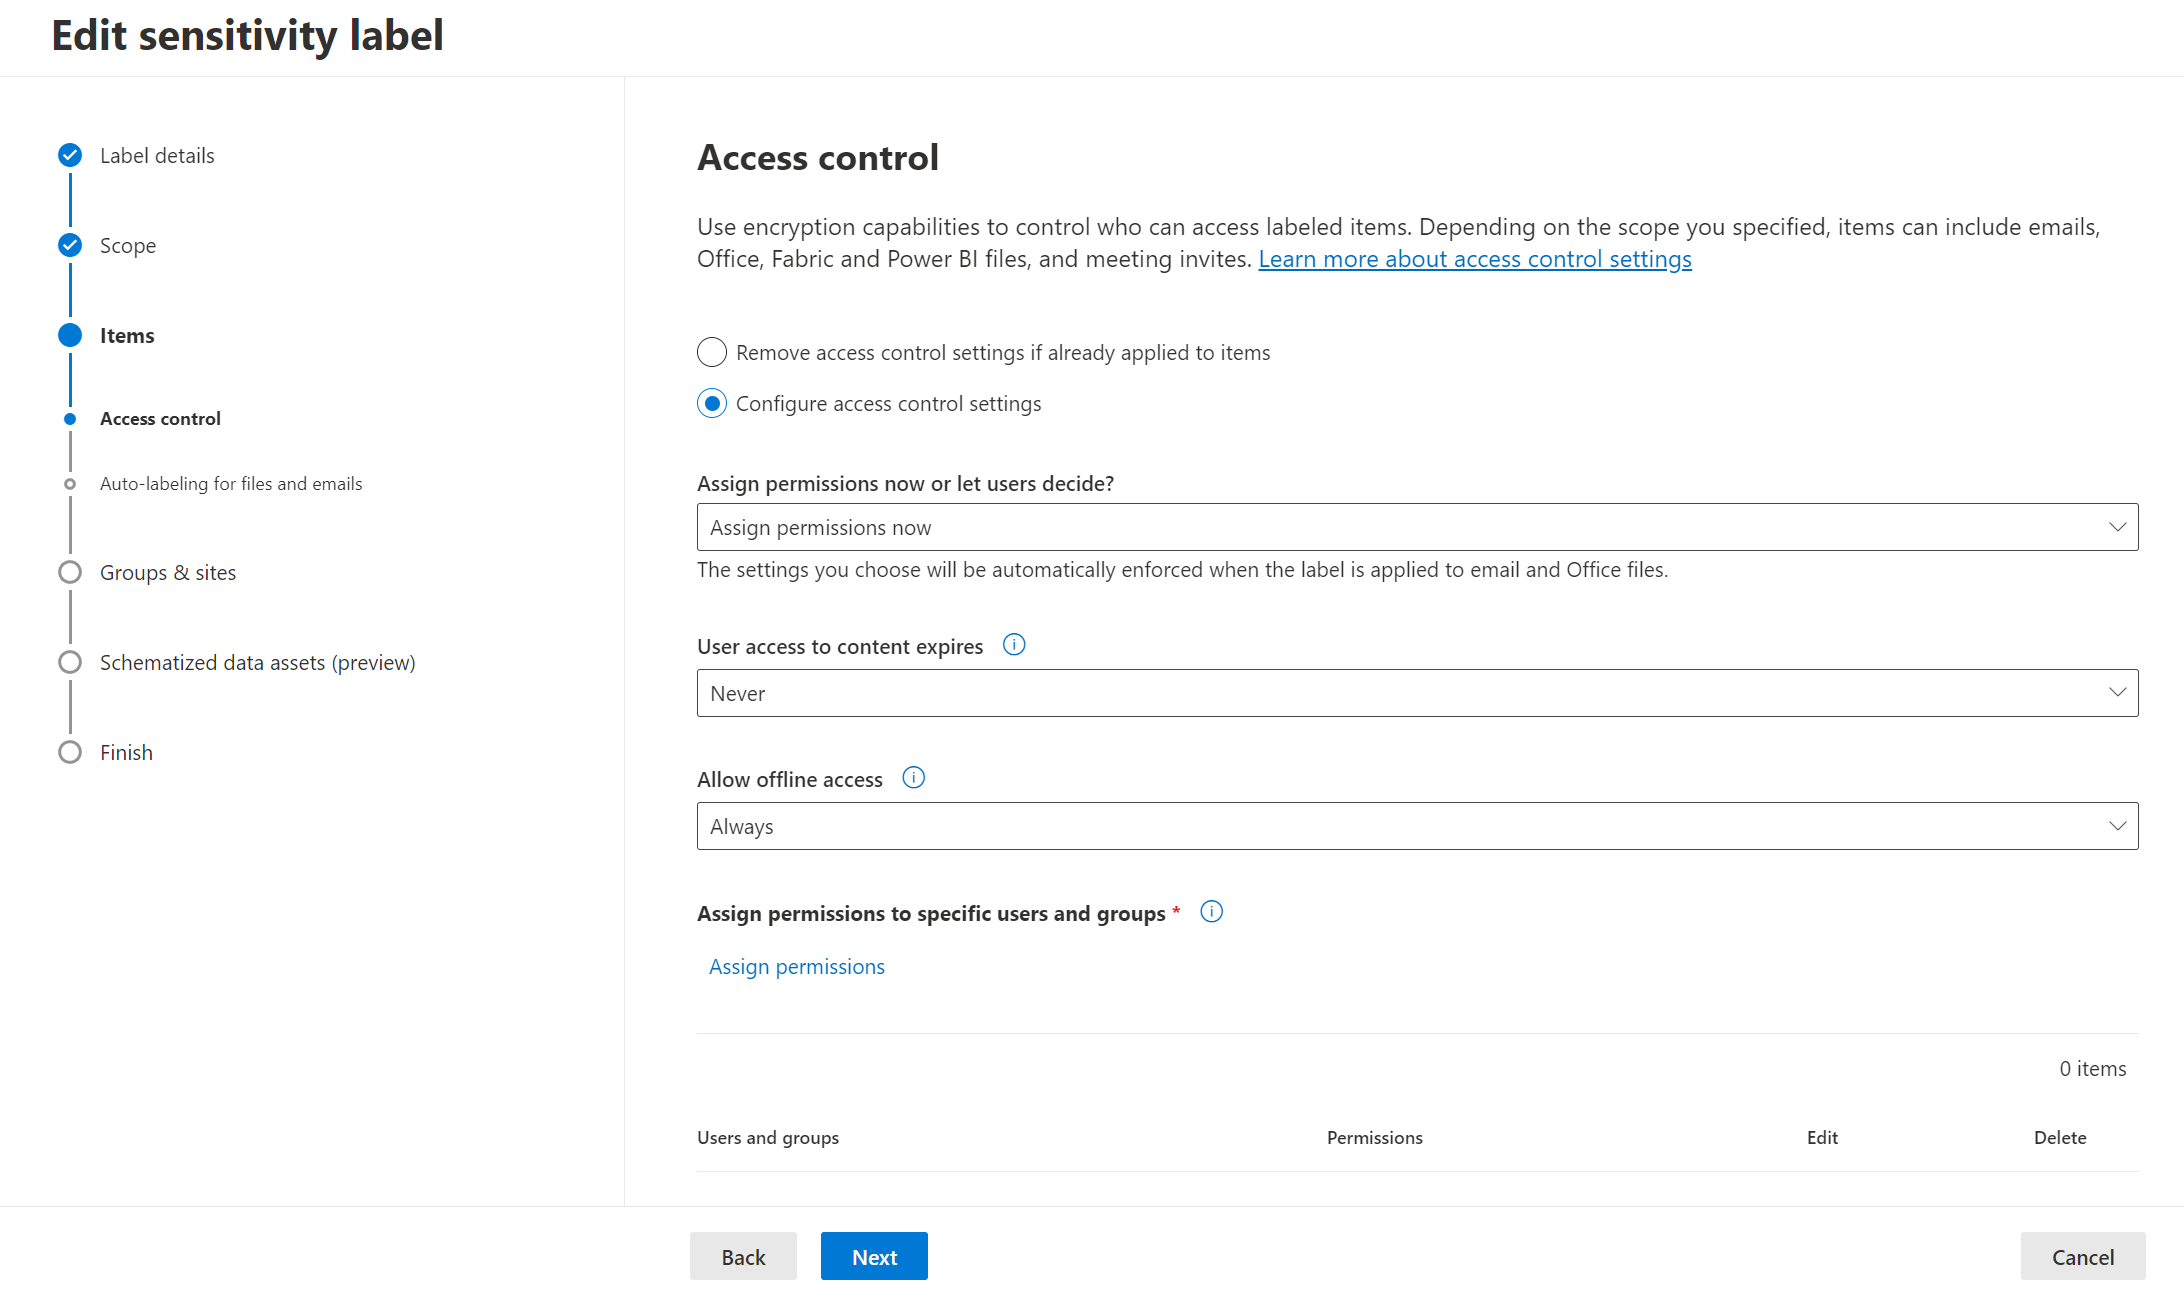
Task: Select Remove access control settings radio option
Action: (x=712, y=352)
